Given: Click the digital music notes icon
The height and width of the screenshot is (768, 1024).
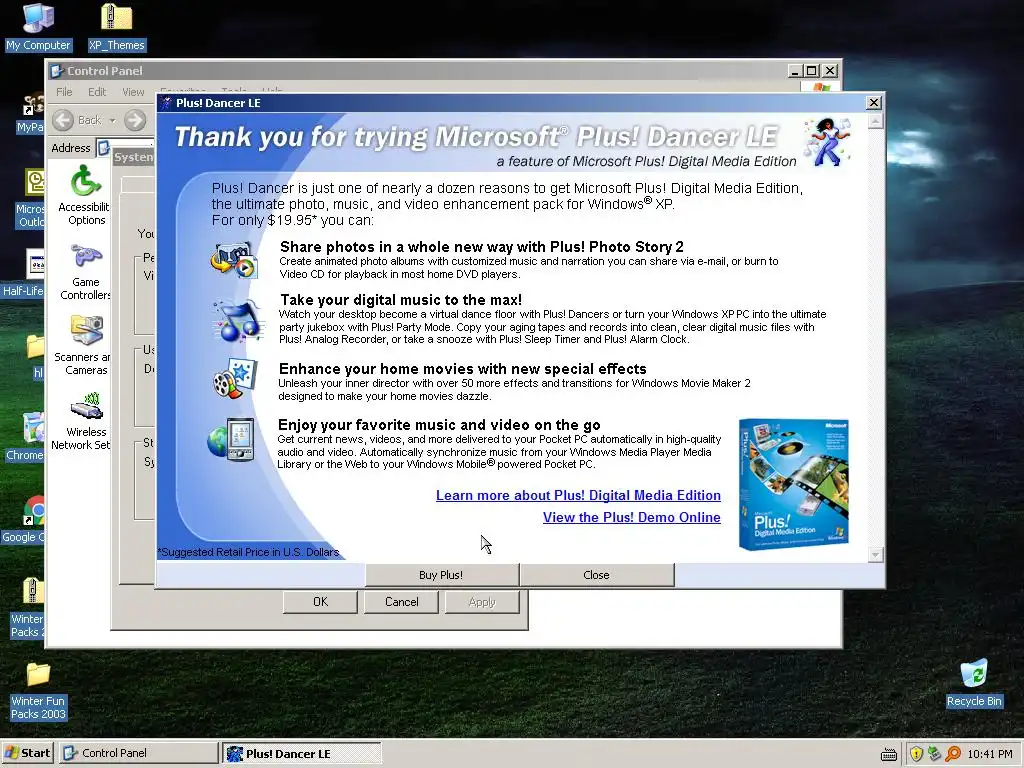Looking at the screenshot, I should 238,321.
